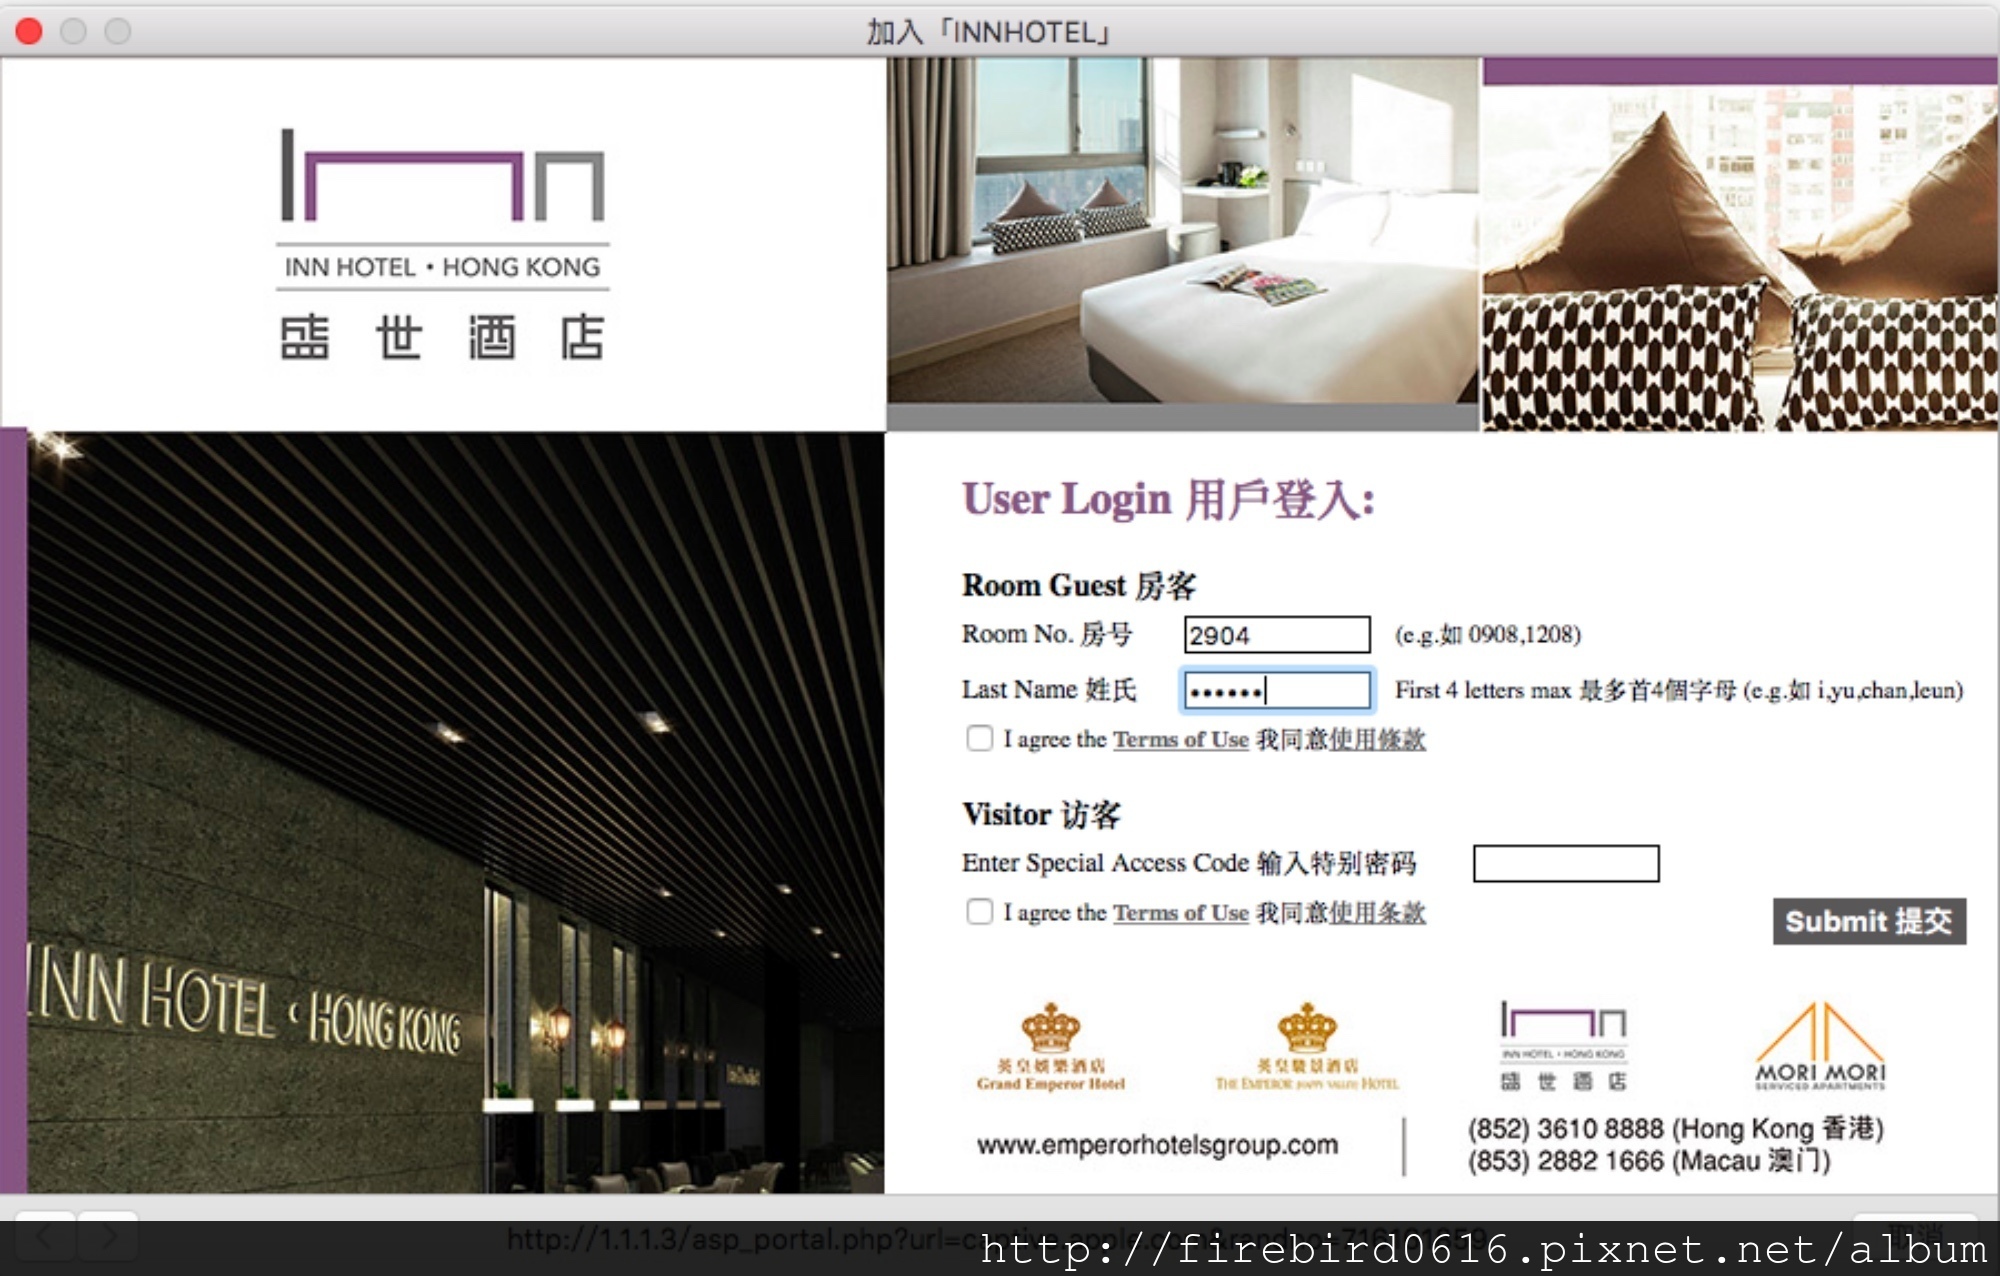Screen dimensions: 2000x1276
Task: Click the Grand Emperor Hotel crown logo
Action: point(1051,1046)
